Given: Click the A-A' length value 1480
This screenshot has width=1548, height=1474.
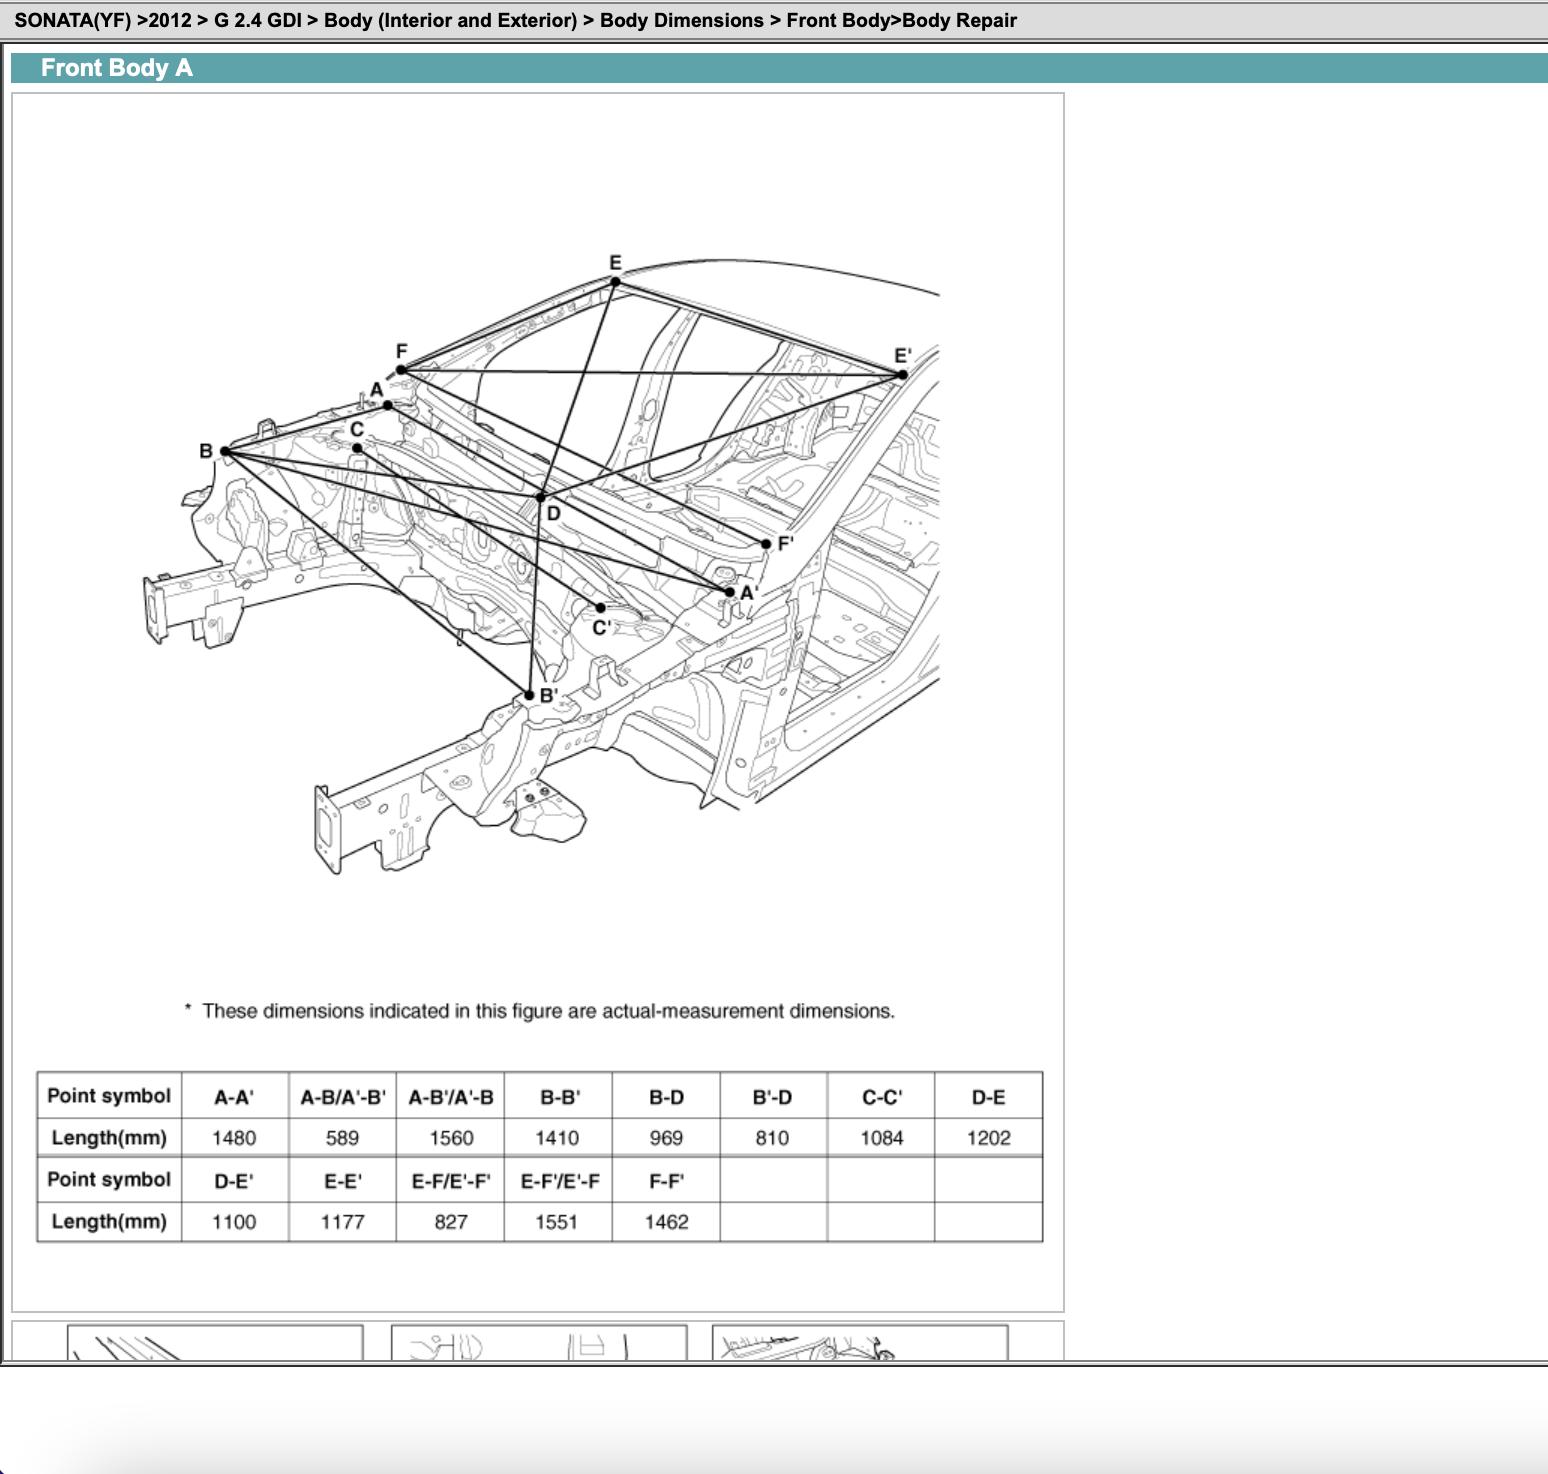Looking at the screenshot, I should 234,1138.
